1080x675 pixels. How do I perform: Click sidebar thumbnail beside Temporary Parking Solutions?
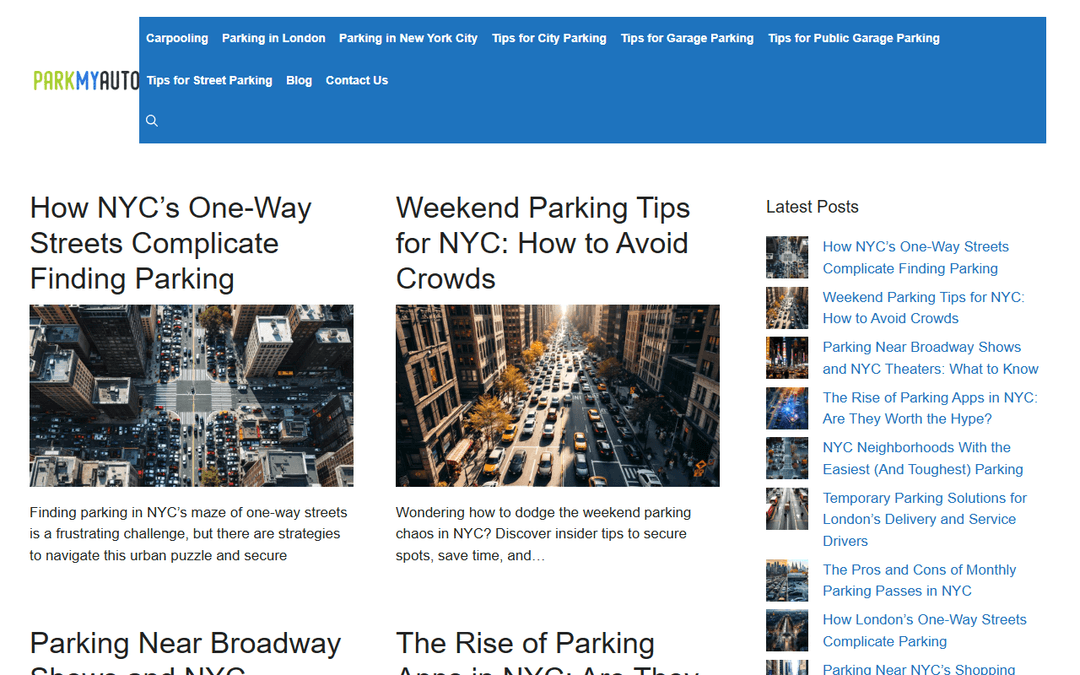[787, 508]
